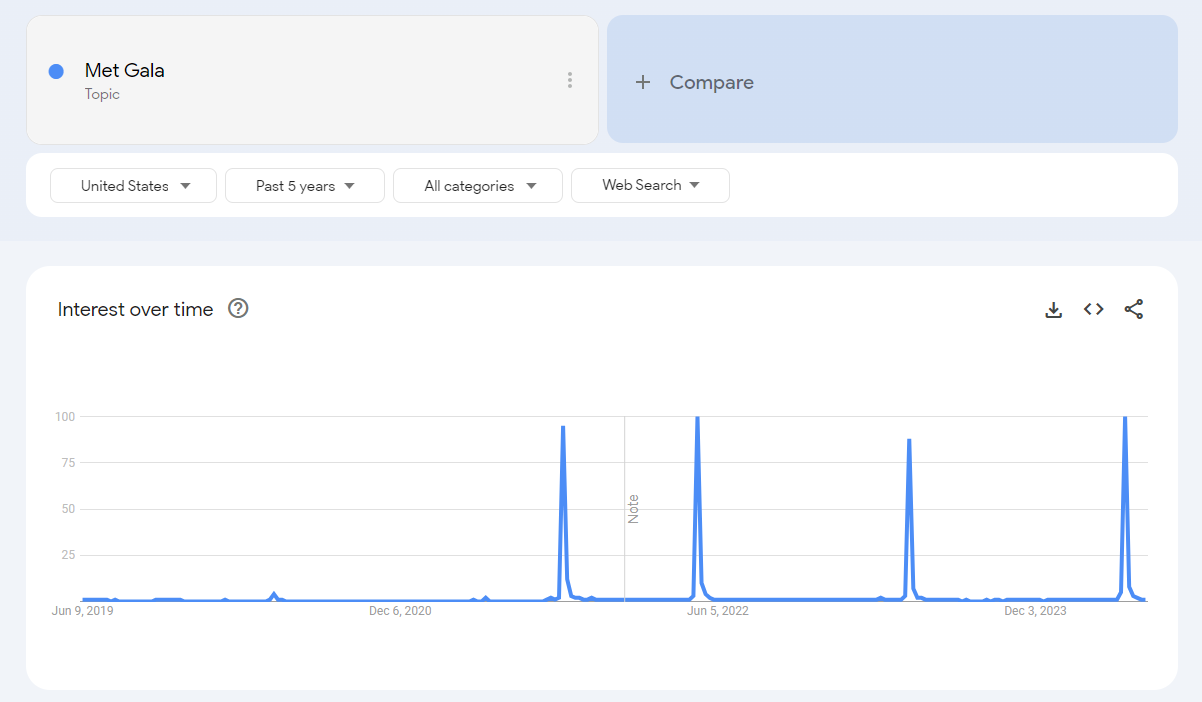Open the United States region dropdown

(x=134, y=186)
